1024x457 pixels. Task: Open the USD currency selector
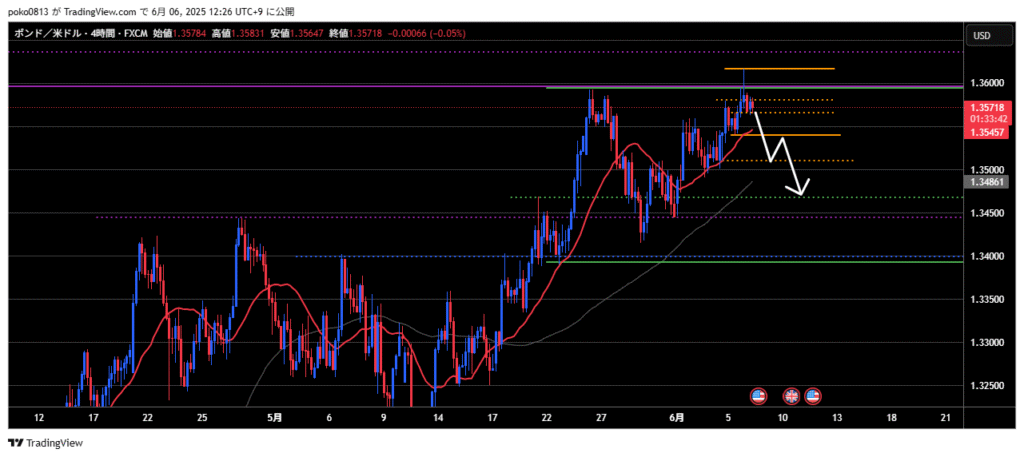[x=981, y=36]
